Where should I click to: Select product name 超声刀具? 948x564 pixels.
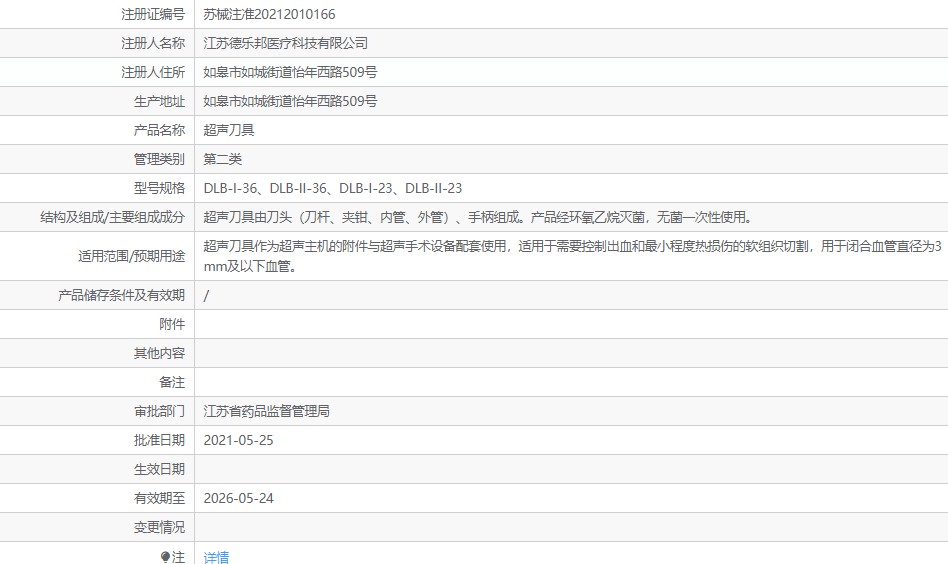click(x=229, y=131)
